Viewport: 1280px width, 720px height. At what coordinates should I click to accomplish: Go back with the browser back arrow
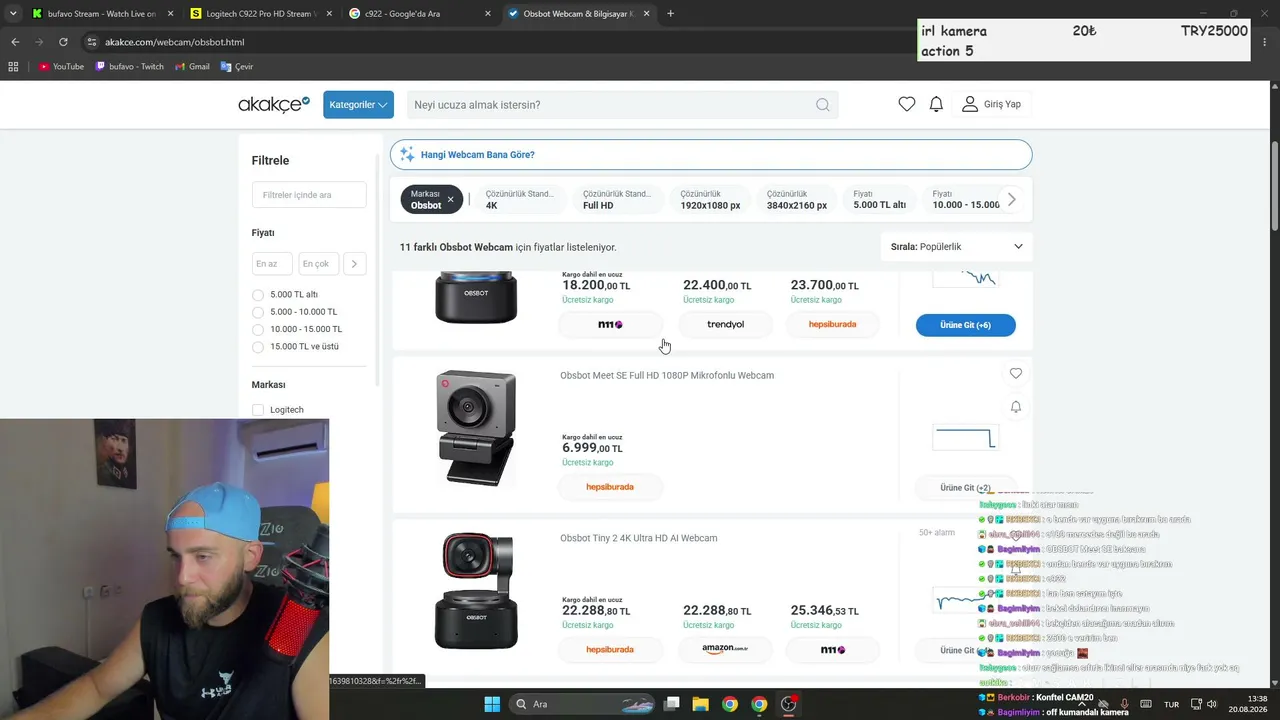coord(15,42)
